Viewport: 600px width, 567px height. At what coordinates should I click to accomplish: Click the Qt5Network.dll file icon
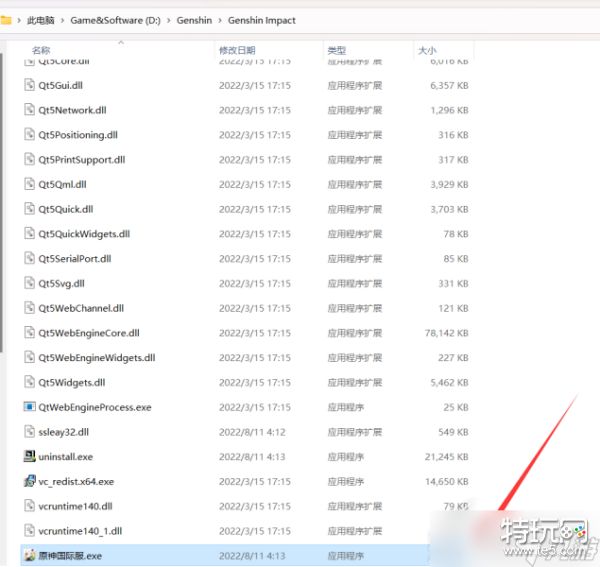(29, 110)
